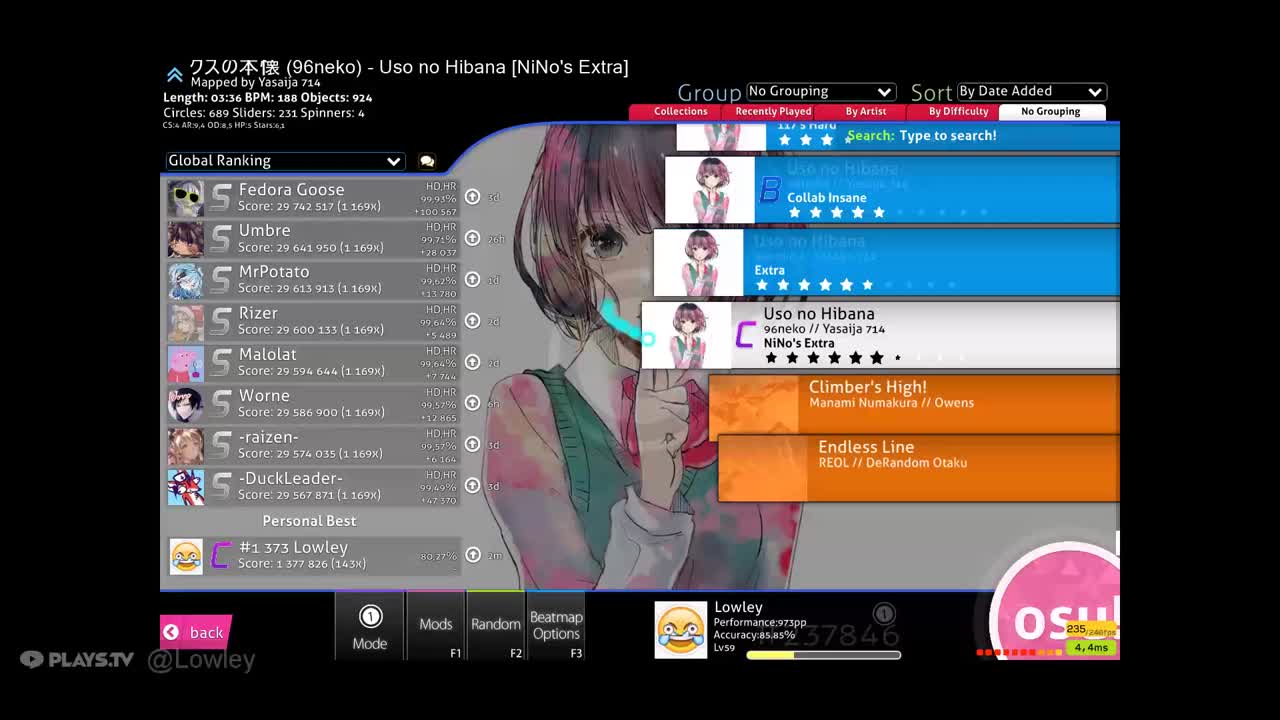Click -raizen-'s player avatar
Screen dimensions: 1280x720
point(186,446)
